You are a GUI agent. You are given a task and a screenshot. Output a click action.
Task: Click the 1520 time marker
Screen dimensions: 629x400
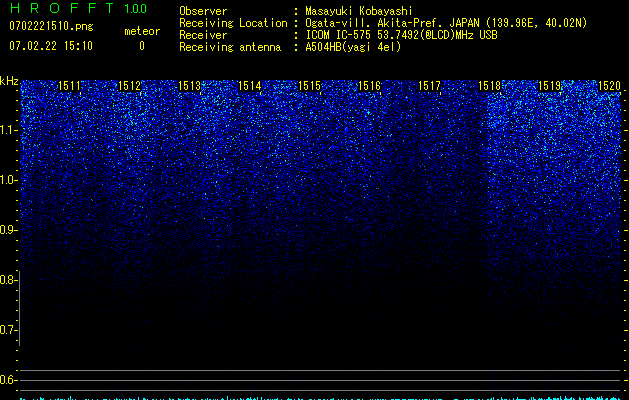pyautogui.click(x=609, y=86)
